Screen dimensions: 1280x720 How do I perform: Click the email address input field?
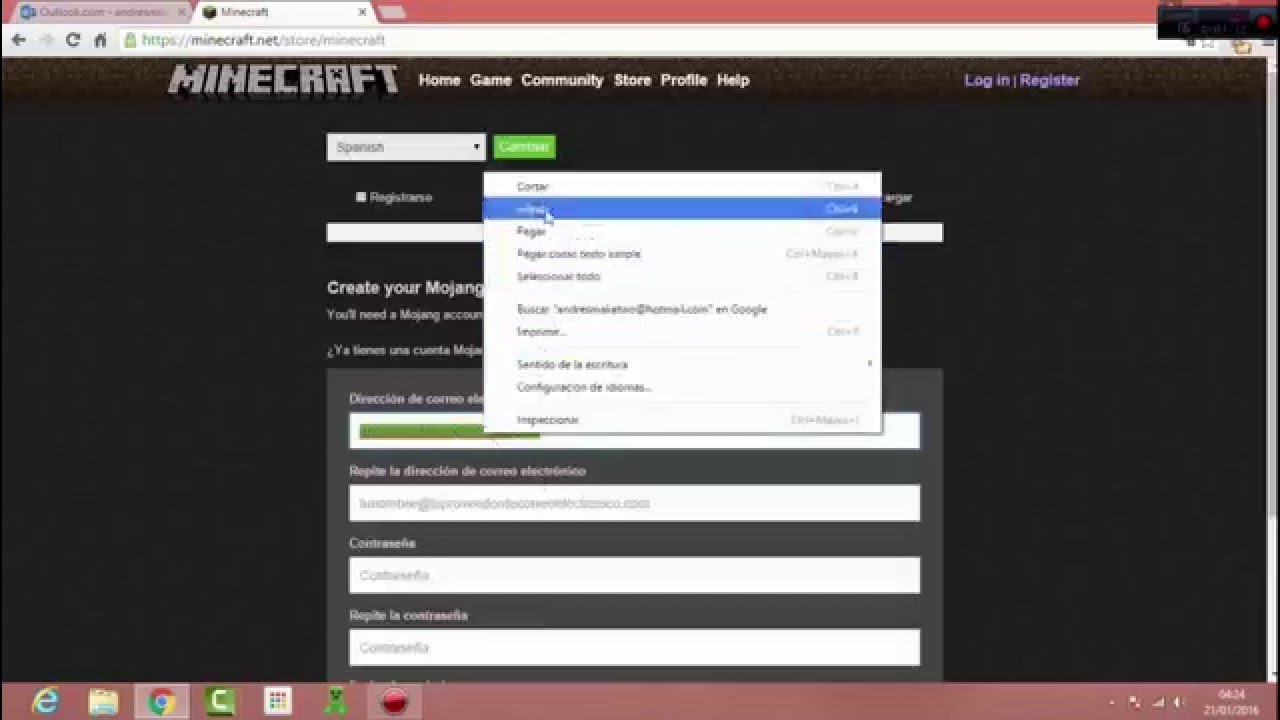(634, 431)
